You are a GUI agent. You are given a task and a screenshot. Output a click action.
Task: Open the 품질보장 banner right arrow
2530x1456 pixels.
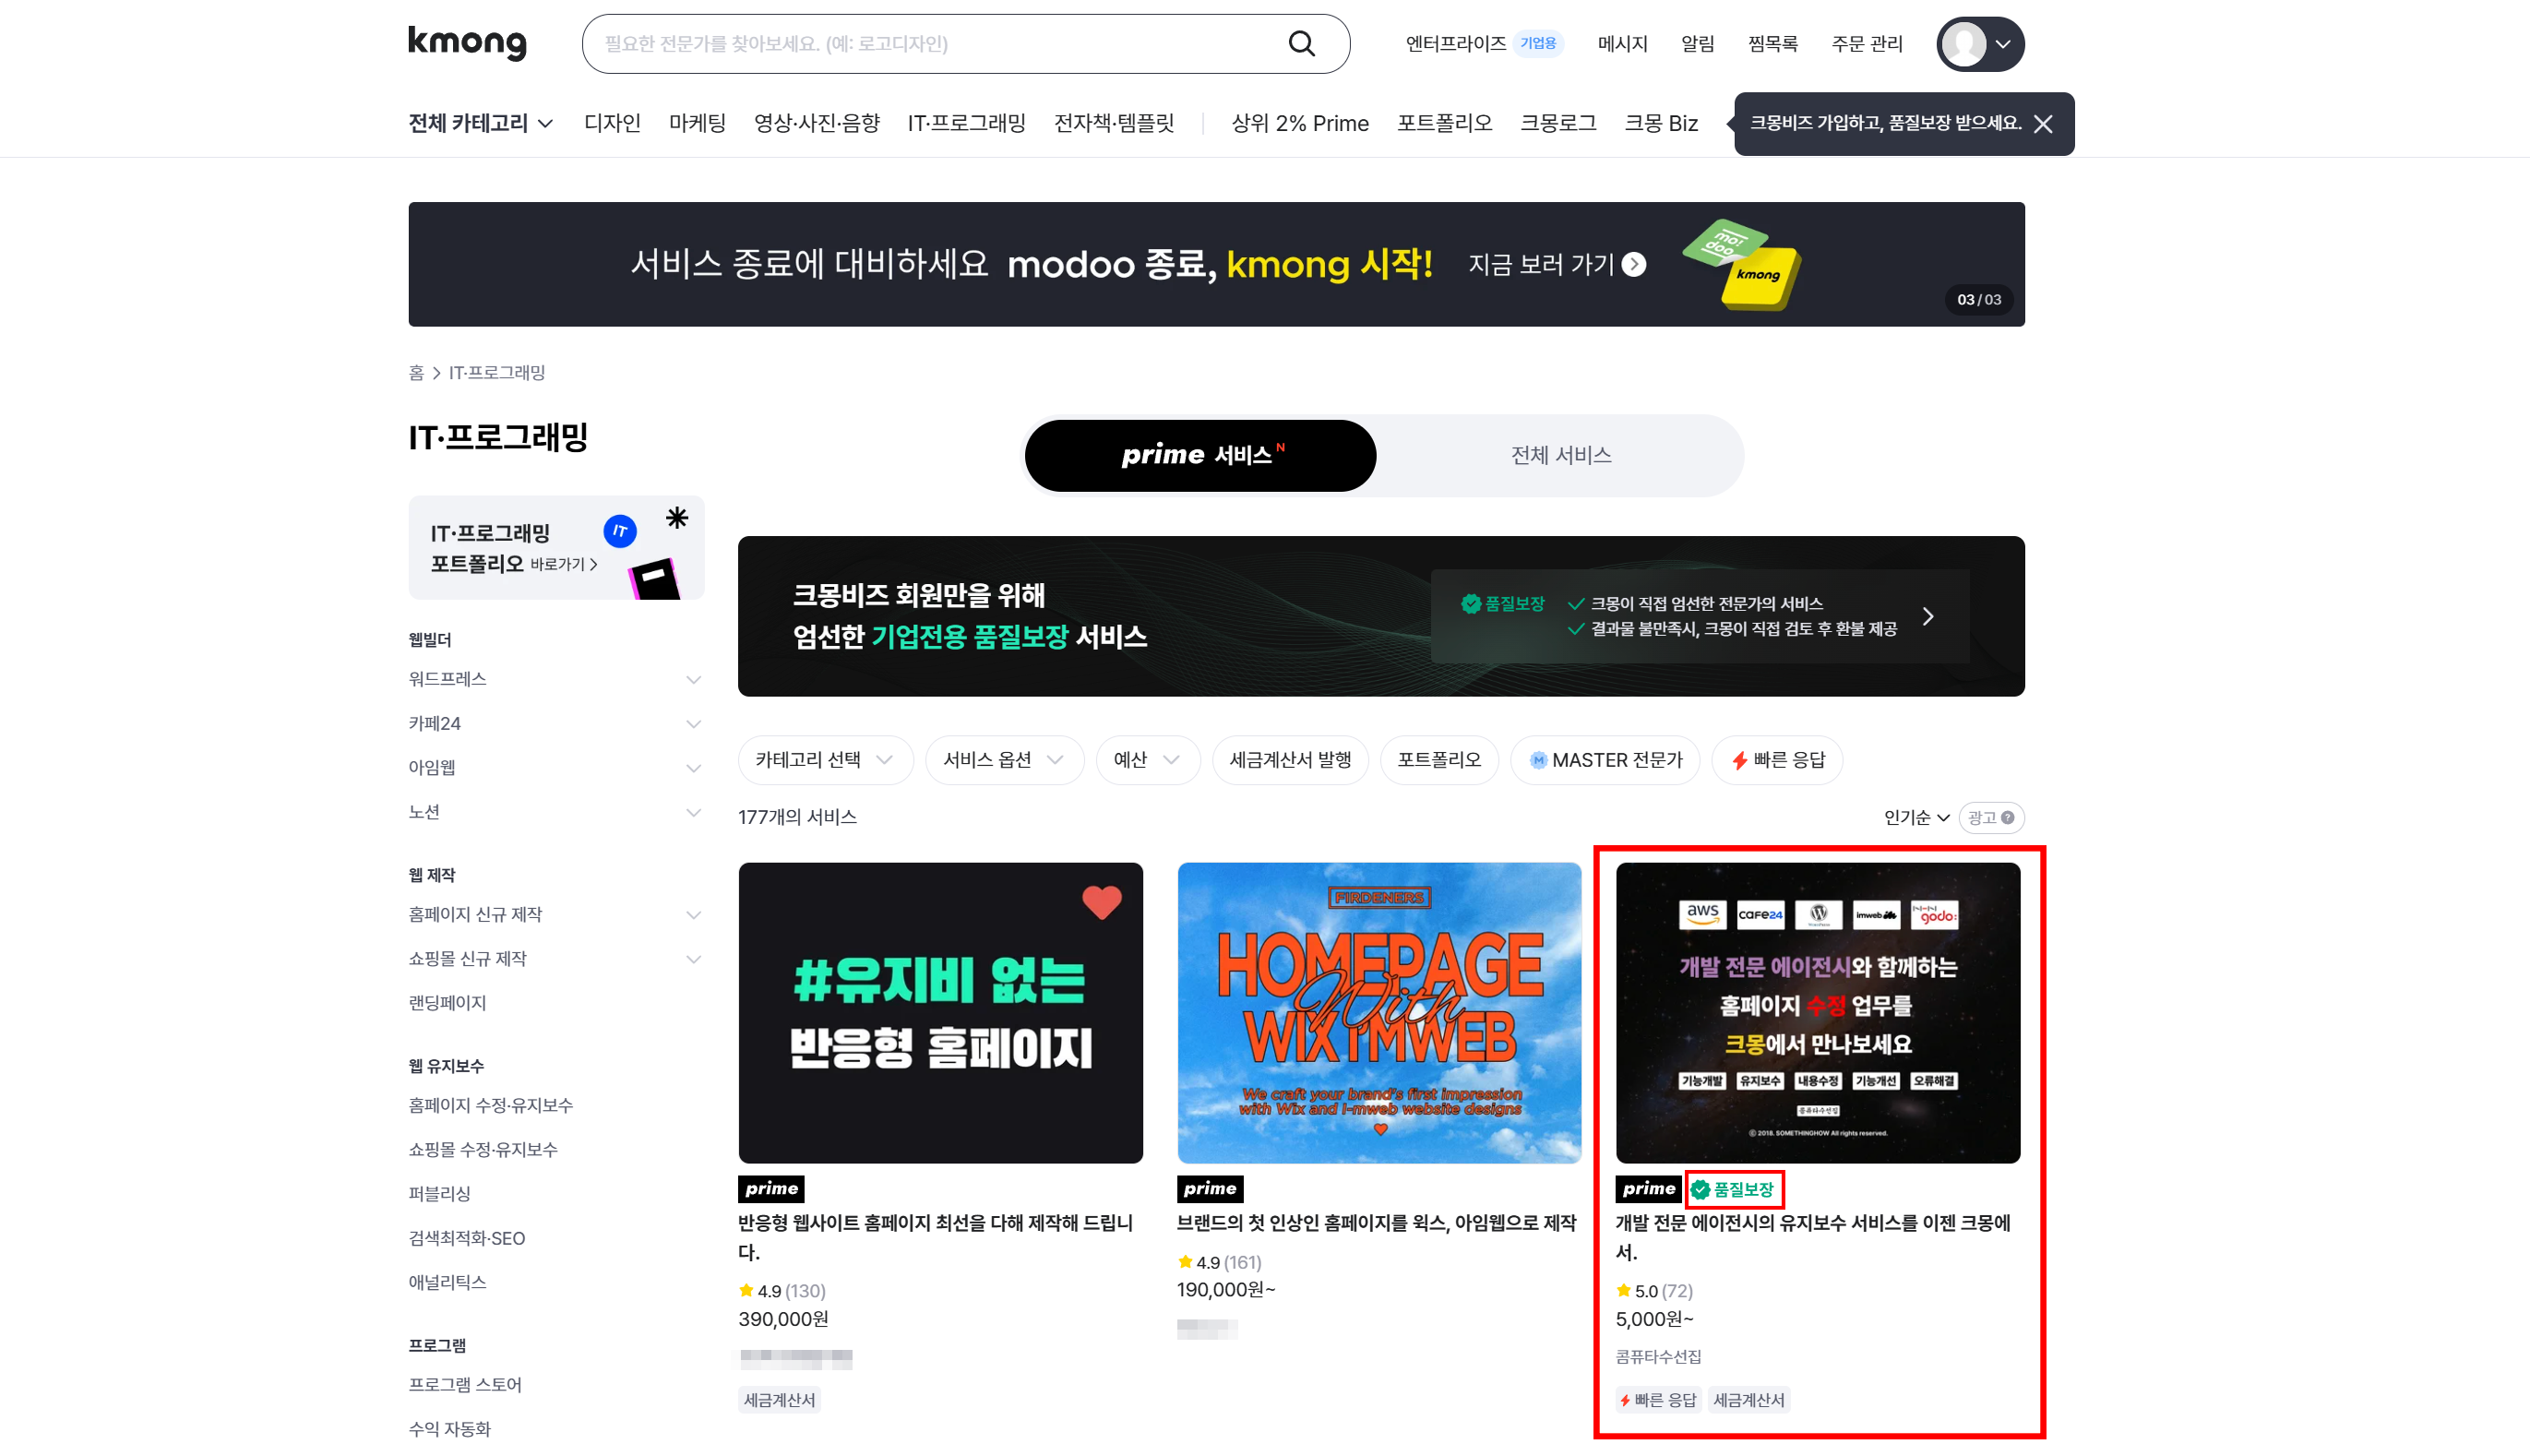click(x=1928, y=616)
